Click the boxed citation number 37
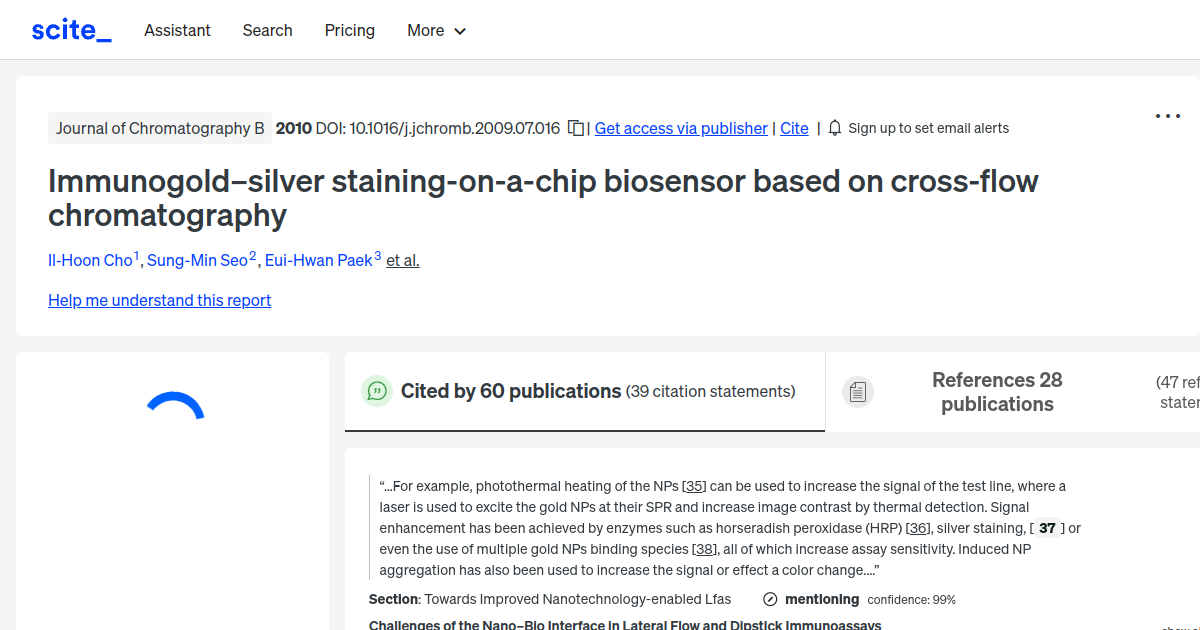 [1046, 527]
